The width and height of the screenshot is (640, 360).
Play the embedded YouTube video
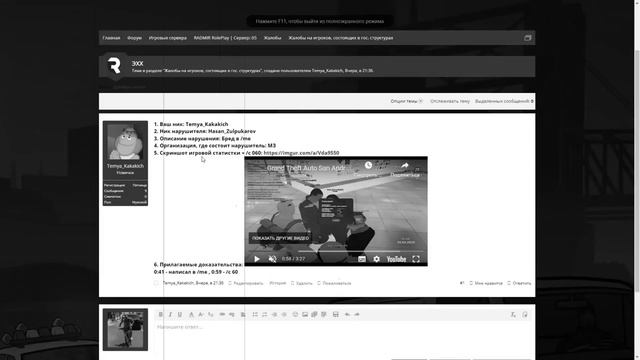[257, 259]
